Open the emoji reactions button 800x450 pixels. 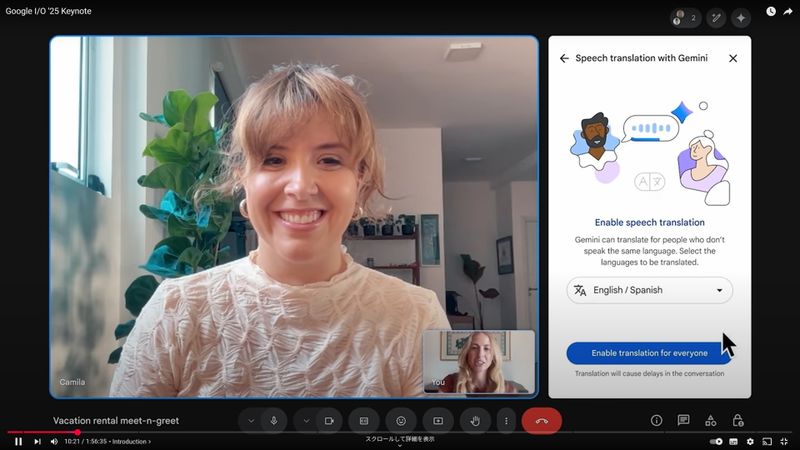coord(401,421)
